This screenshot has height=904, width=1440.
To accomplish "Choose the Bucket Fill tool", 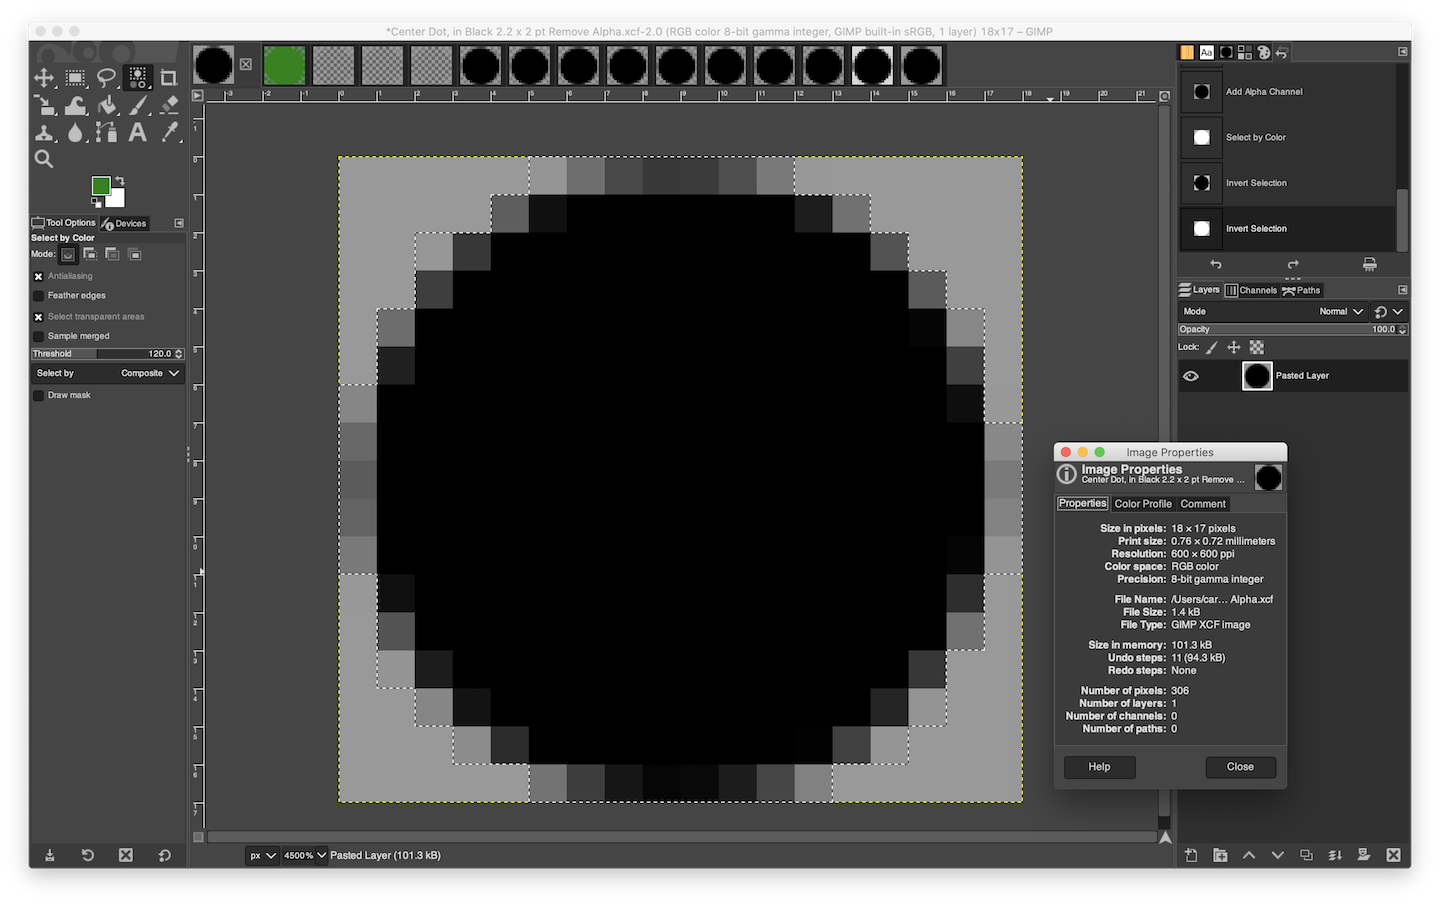I will coord(107,105).
